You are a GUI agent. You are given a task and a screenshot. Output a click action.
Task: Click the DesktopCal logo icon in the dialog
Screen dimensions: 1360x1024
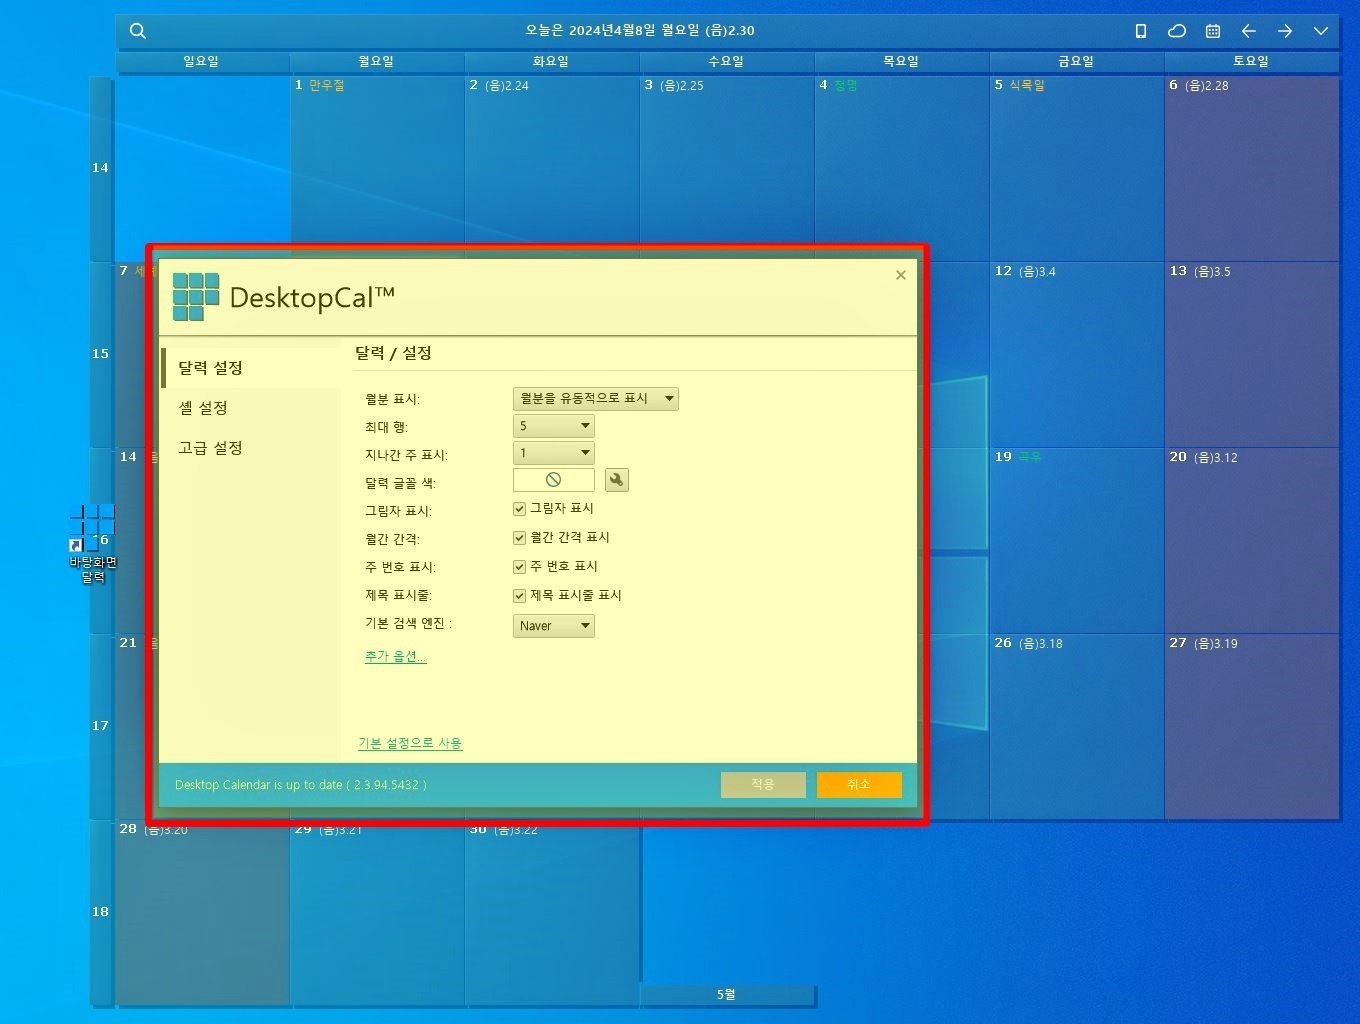point(196,297)
